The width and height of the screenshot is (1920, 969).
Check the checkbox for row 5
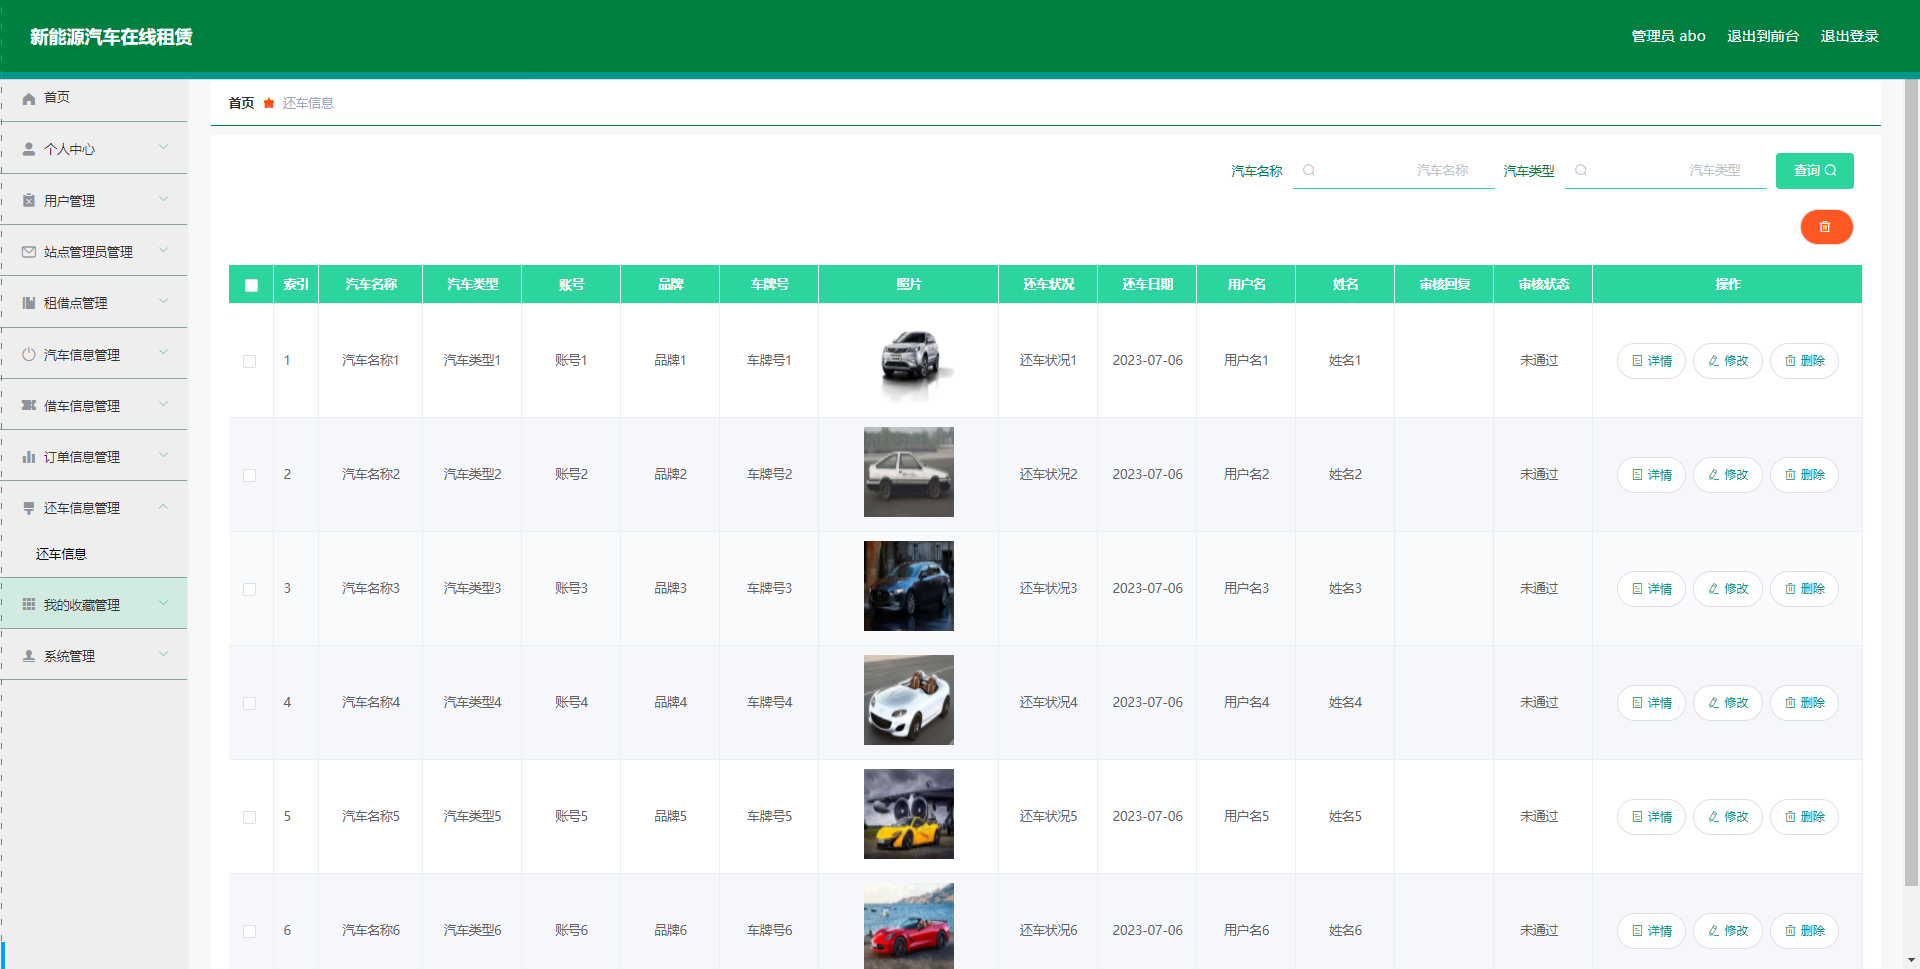coord(250,817)
